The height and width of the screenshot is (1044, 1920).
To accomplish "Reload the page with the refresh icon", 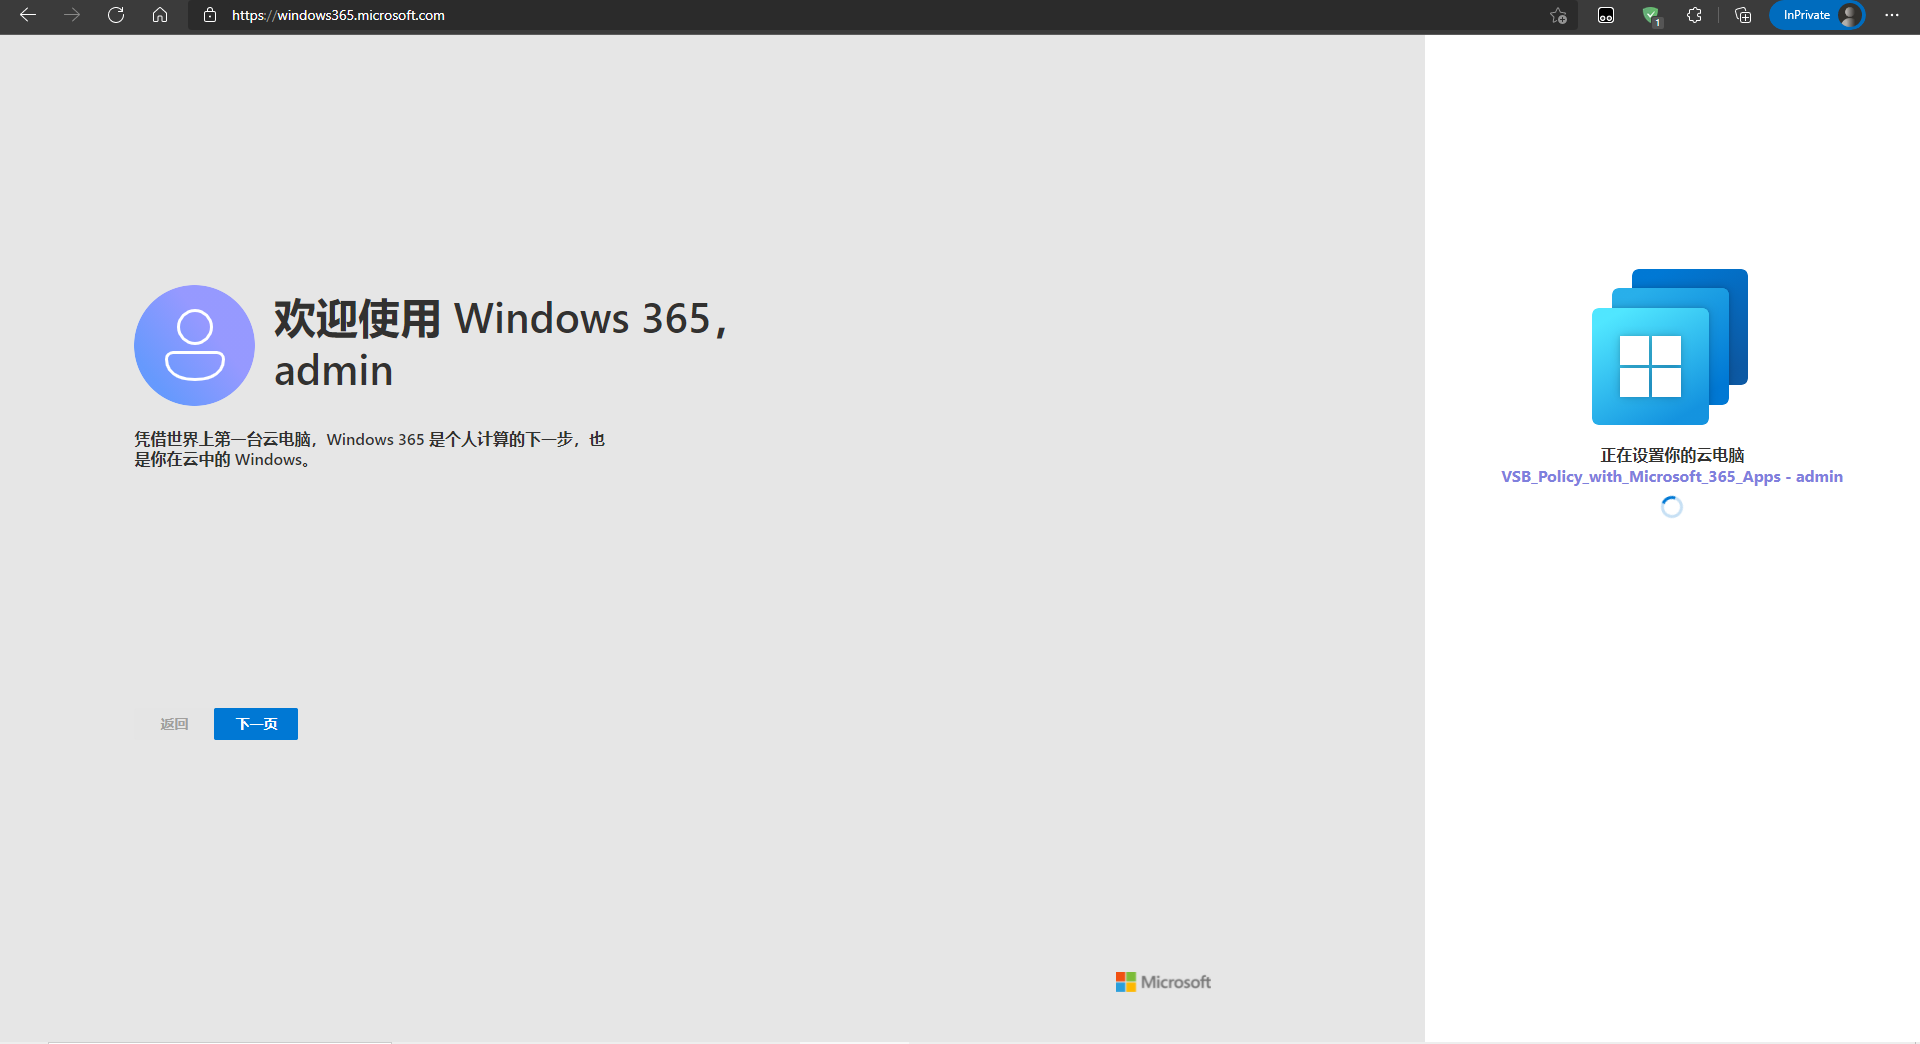I will point(116,15).
